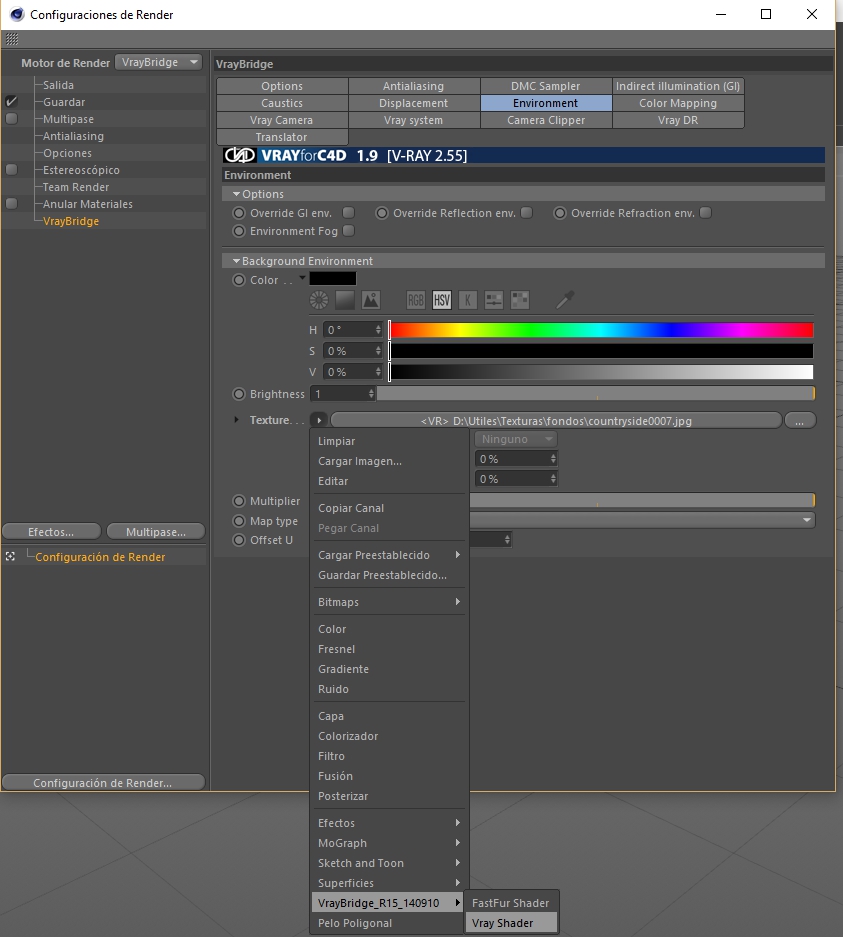Check Override GI env. checkbox

[x=348, y=213]
